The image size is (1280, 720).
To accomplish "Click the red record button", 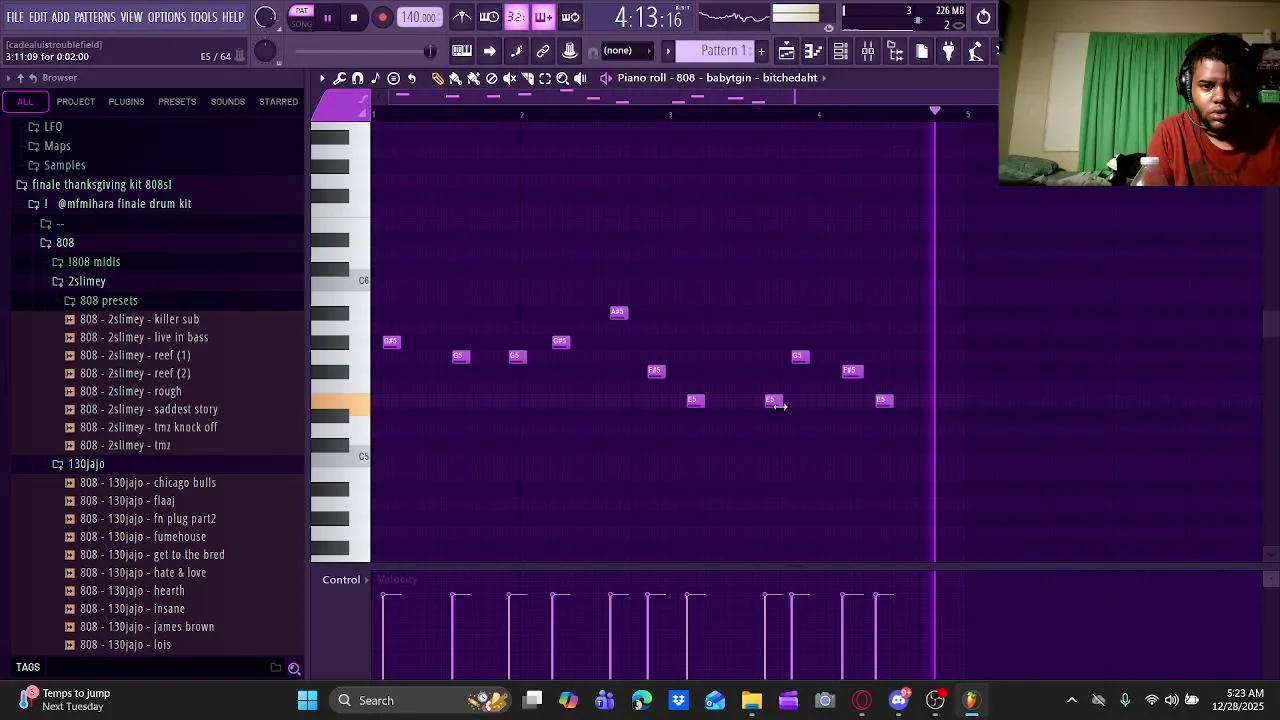I will click(382, 18).
